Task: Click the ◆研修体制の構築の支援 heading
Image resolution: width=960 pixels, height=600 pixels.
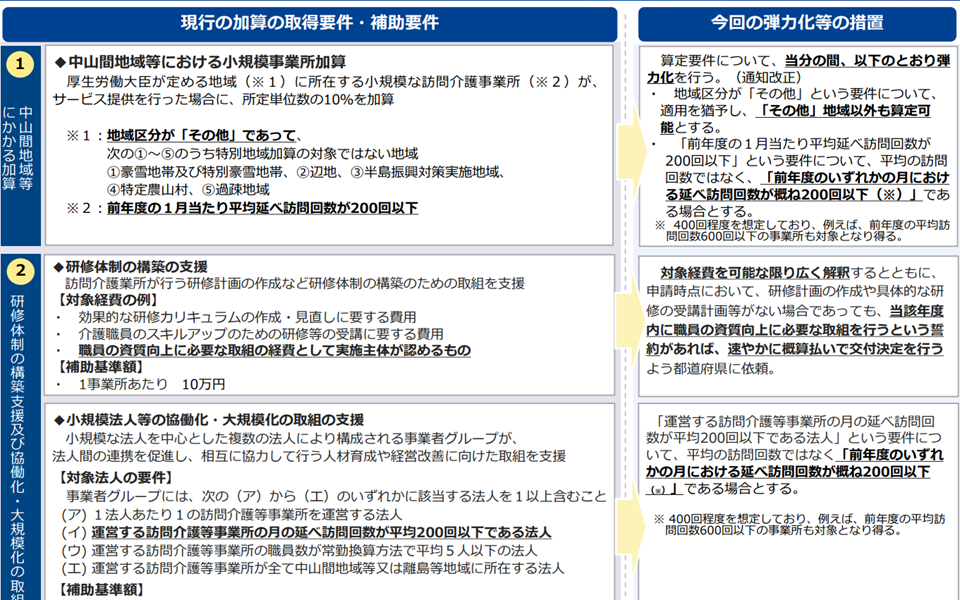Action: (x=129, y=266)
